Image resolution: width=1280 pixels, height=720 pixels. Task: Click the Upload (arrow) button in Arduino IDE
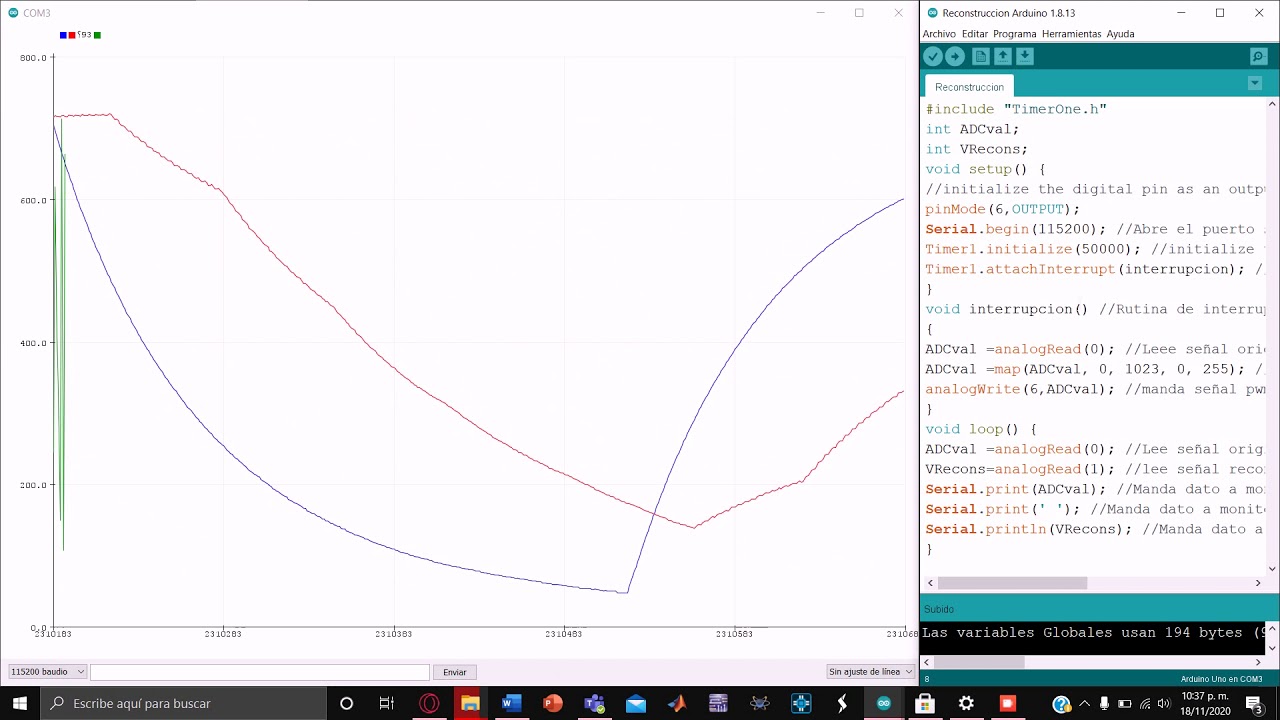pyautogui.click(x=955, y=57)
